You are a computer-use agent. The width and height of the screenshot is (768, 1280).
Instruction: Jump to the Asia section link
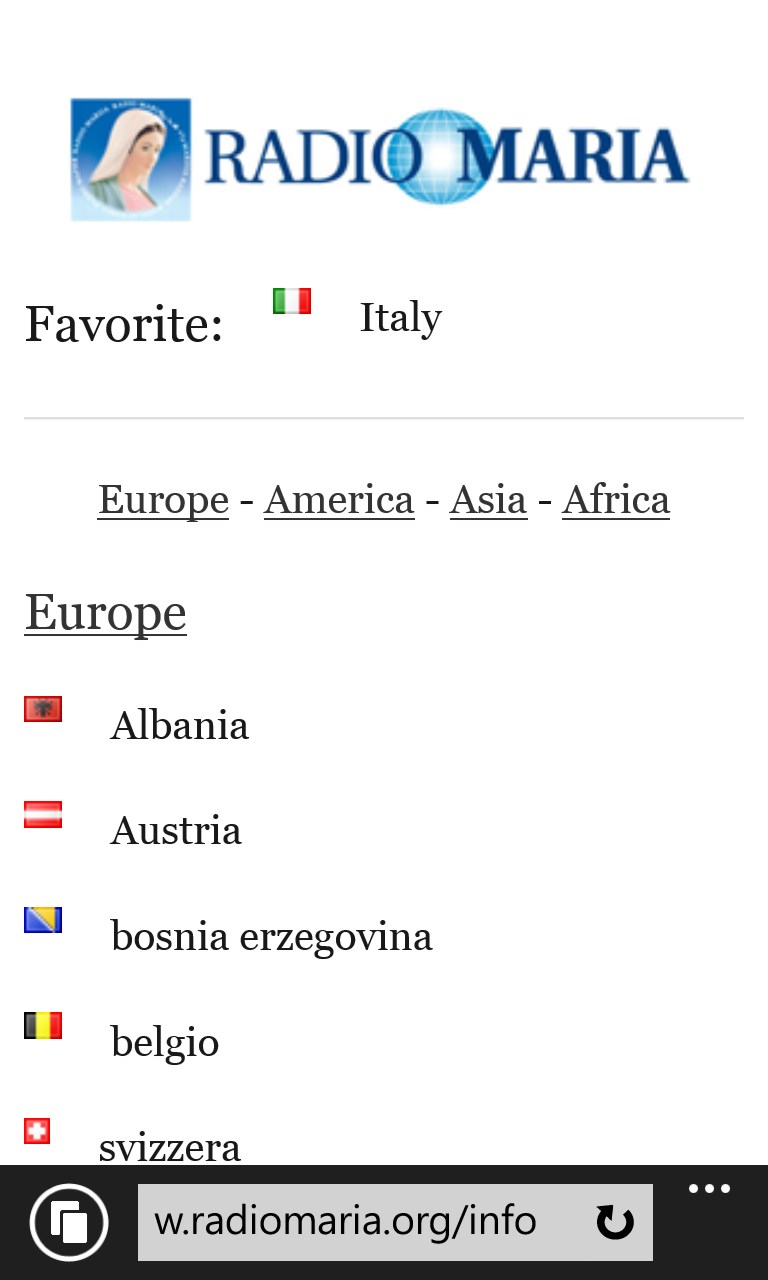[x=488, y=500]
